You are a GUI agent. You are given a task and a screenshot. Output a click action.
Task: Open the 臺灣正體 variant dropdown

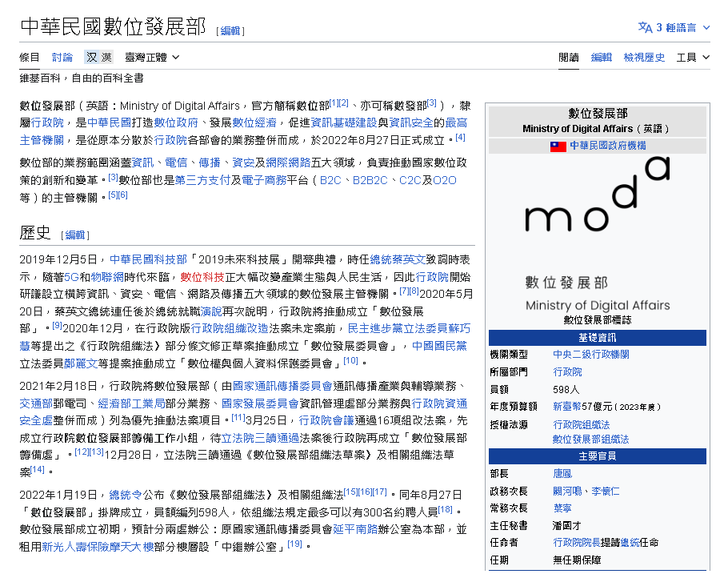(152, 57)
